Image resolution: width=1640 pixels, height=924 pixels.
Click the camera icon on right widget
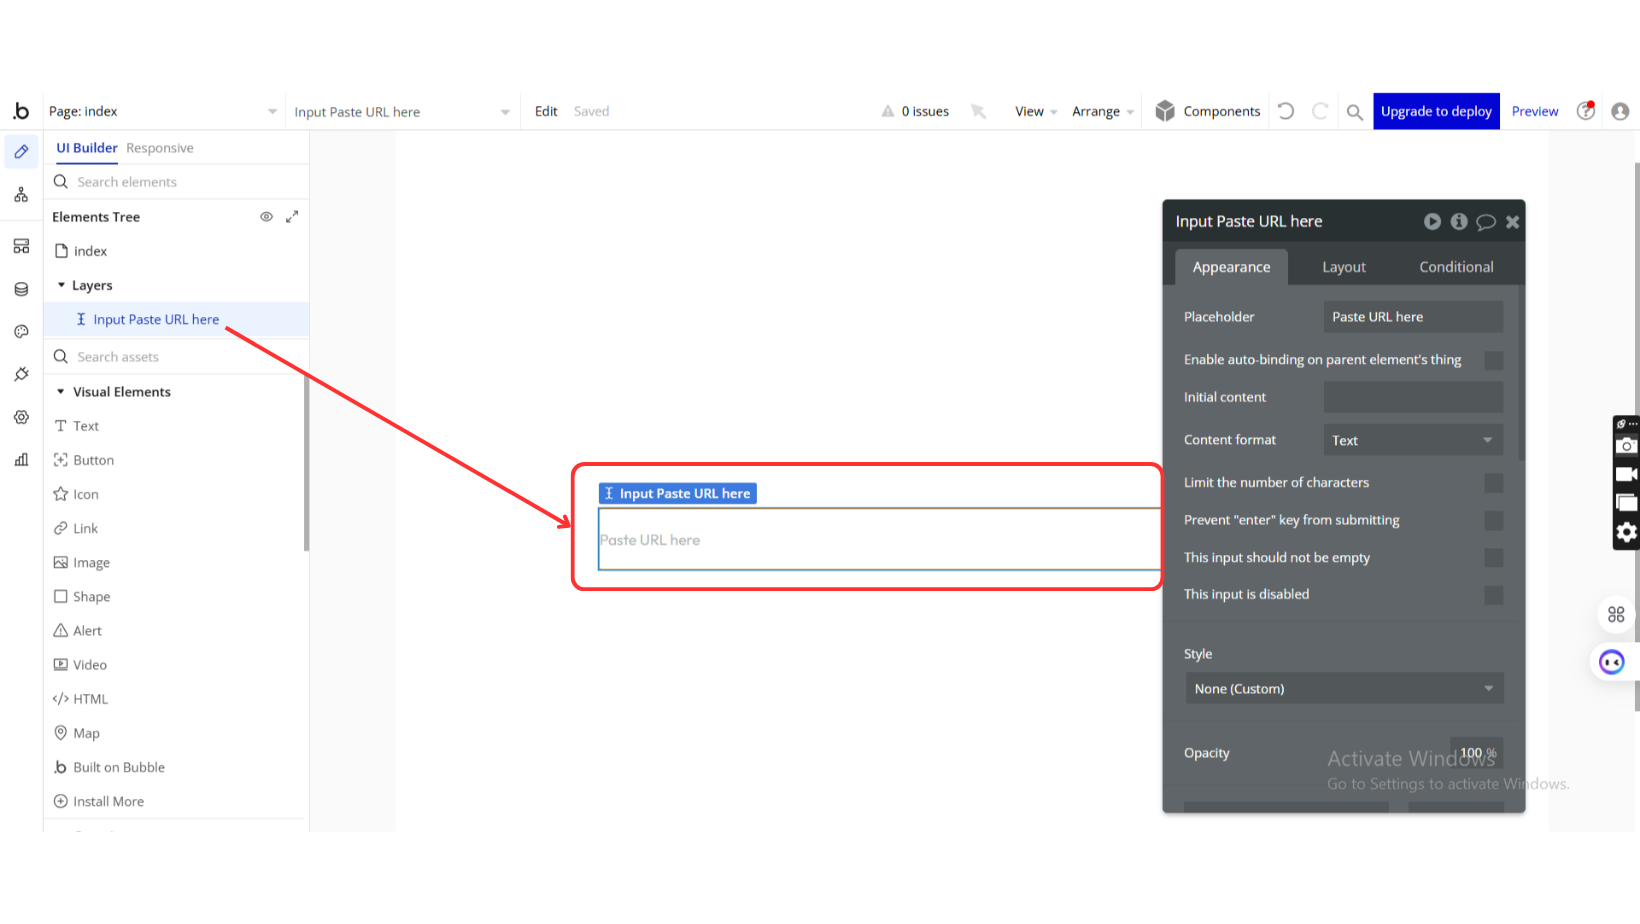(x=1627, y=446)
